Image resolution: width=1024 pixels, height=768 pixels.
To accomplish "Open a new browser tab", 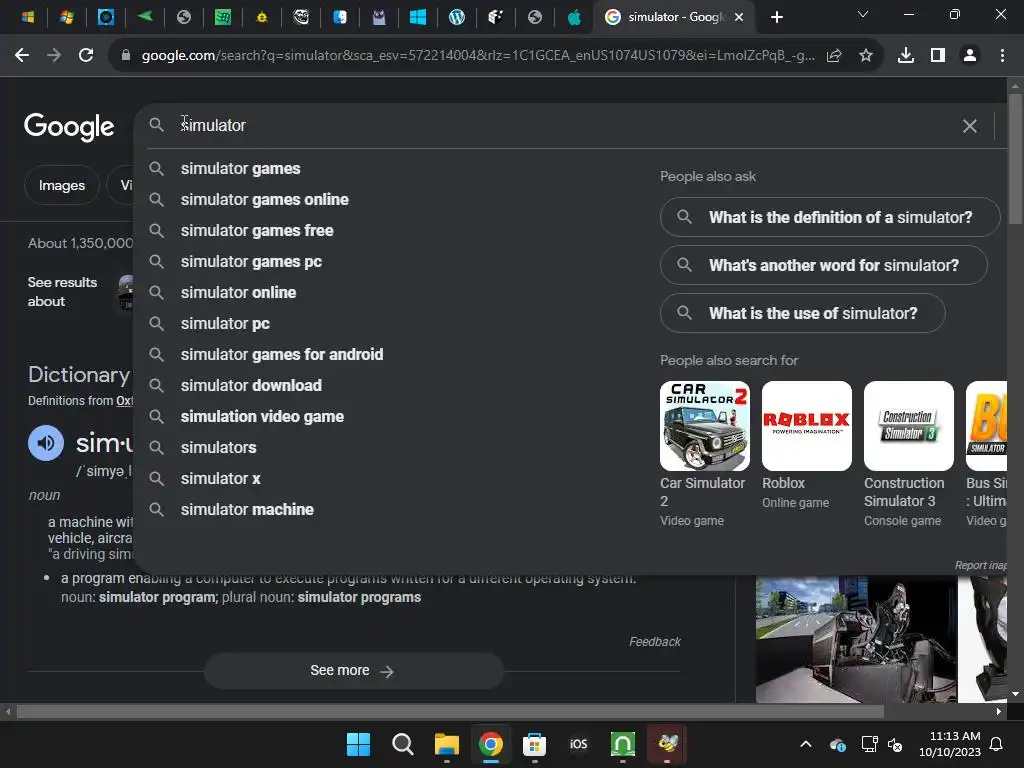I will click(776, 17).
